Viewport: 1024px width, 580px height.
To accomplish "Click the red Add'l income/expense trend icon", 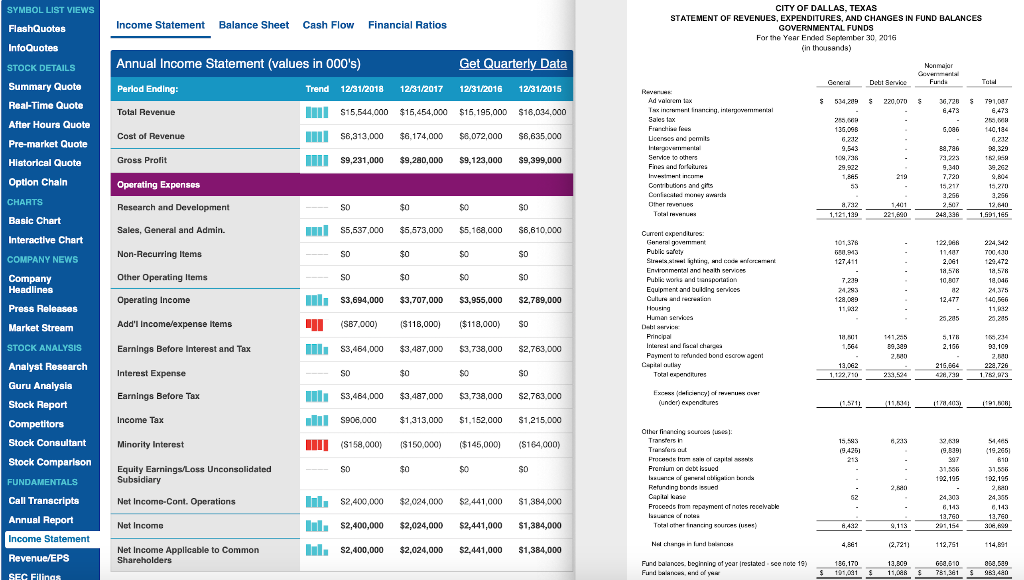I will coord(317,322).
